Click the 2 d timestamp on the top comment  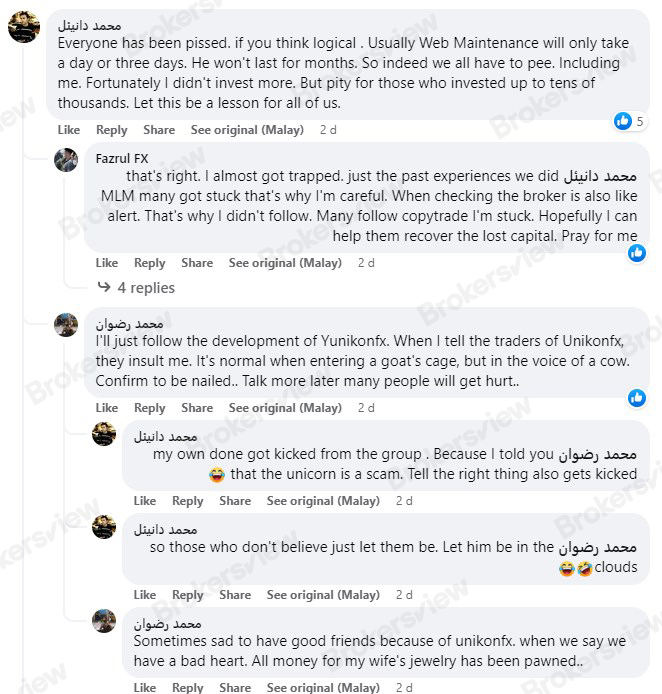click(328, 130)
